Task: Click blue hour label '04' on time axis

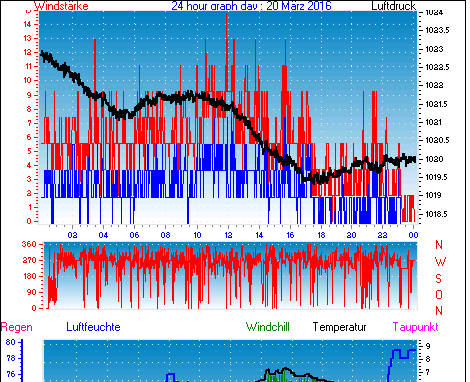Action: point(103,235)
